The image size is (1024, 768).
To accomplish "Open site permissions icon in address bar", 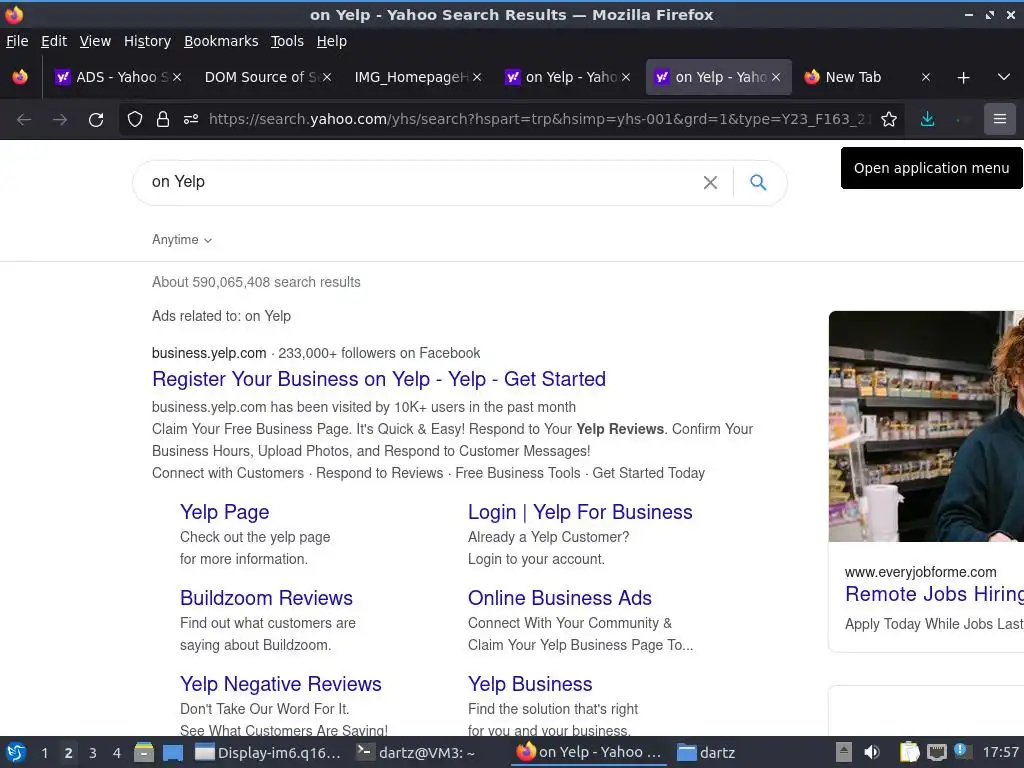I will (191, 120).
